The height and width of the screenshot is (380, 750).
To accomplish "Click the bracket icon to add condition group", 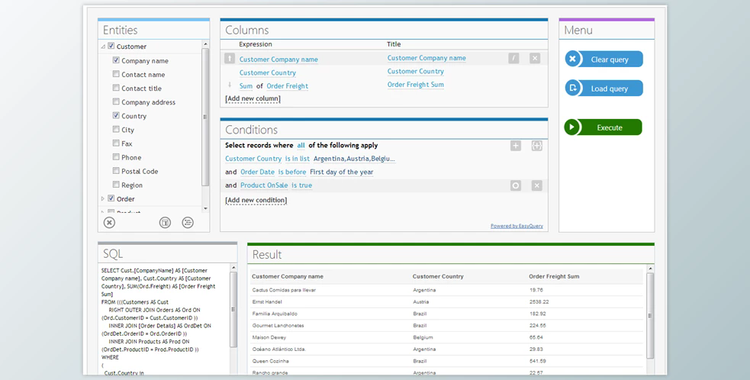I will click(x=537, y=146).
